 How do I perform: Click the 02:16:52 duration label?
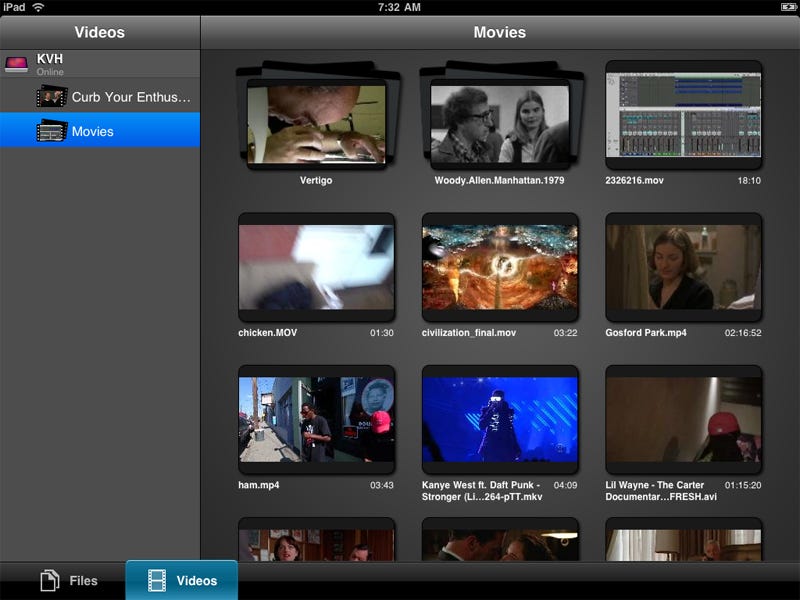click(743, 333)
